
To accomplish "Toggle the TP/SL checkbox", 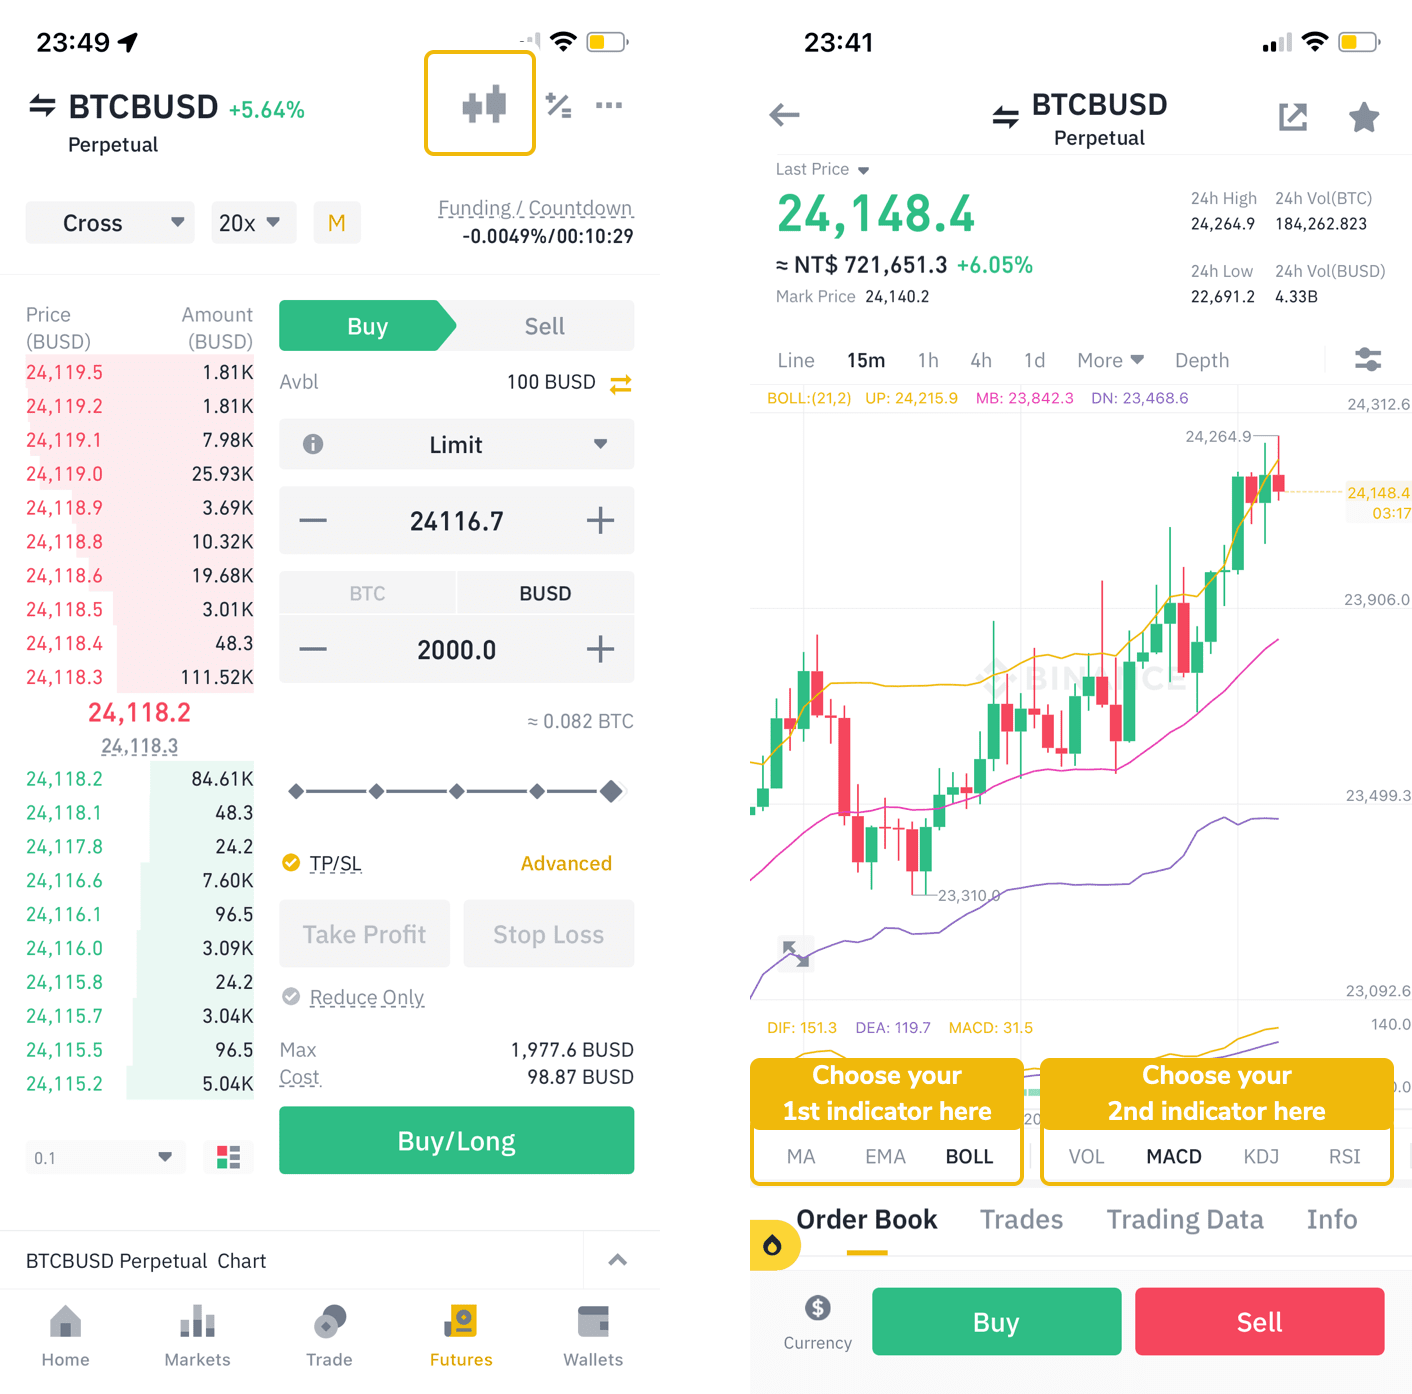I will (291, 863).
